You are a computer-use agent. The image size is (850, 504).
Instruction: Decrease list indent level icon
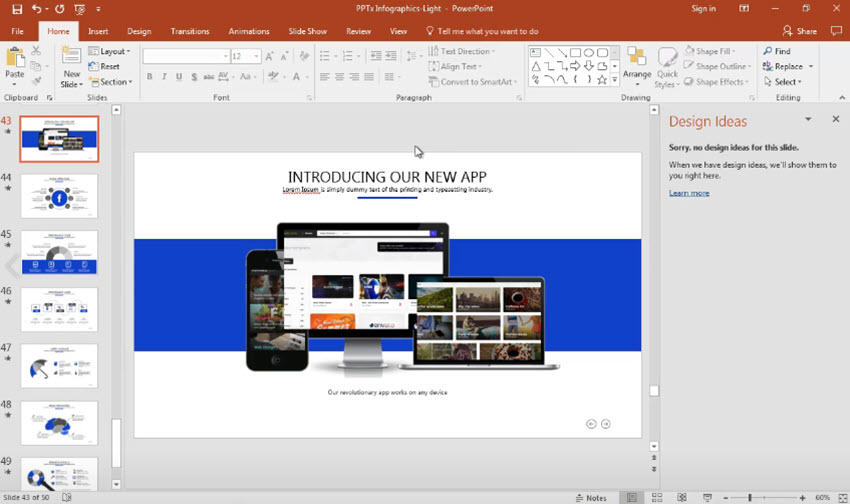(x=376, y=56)
